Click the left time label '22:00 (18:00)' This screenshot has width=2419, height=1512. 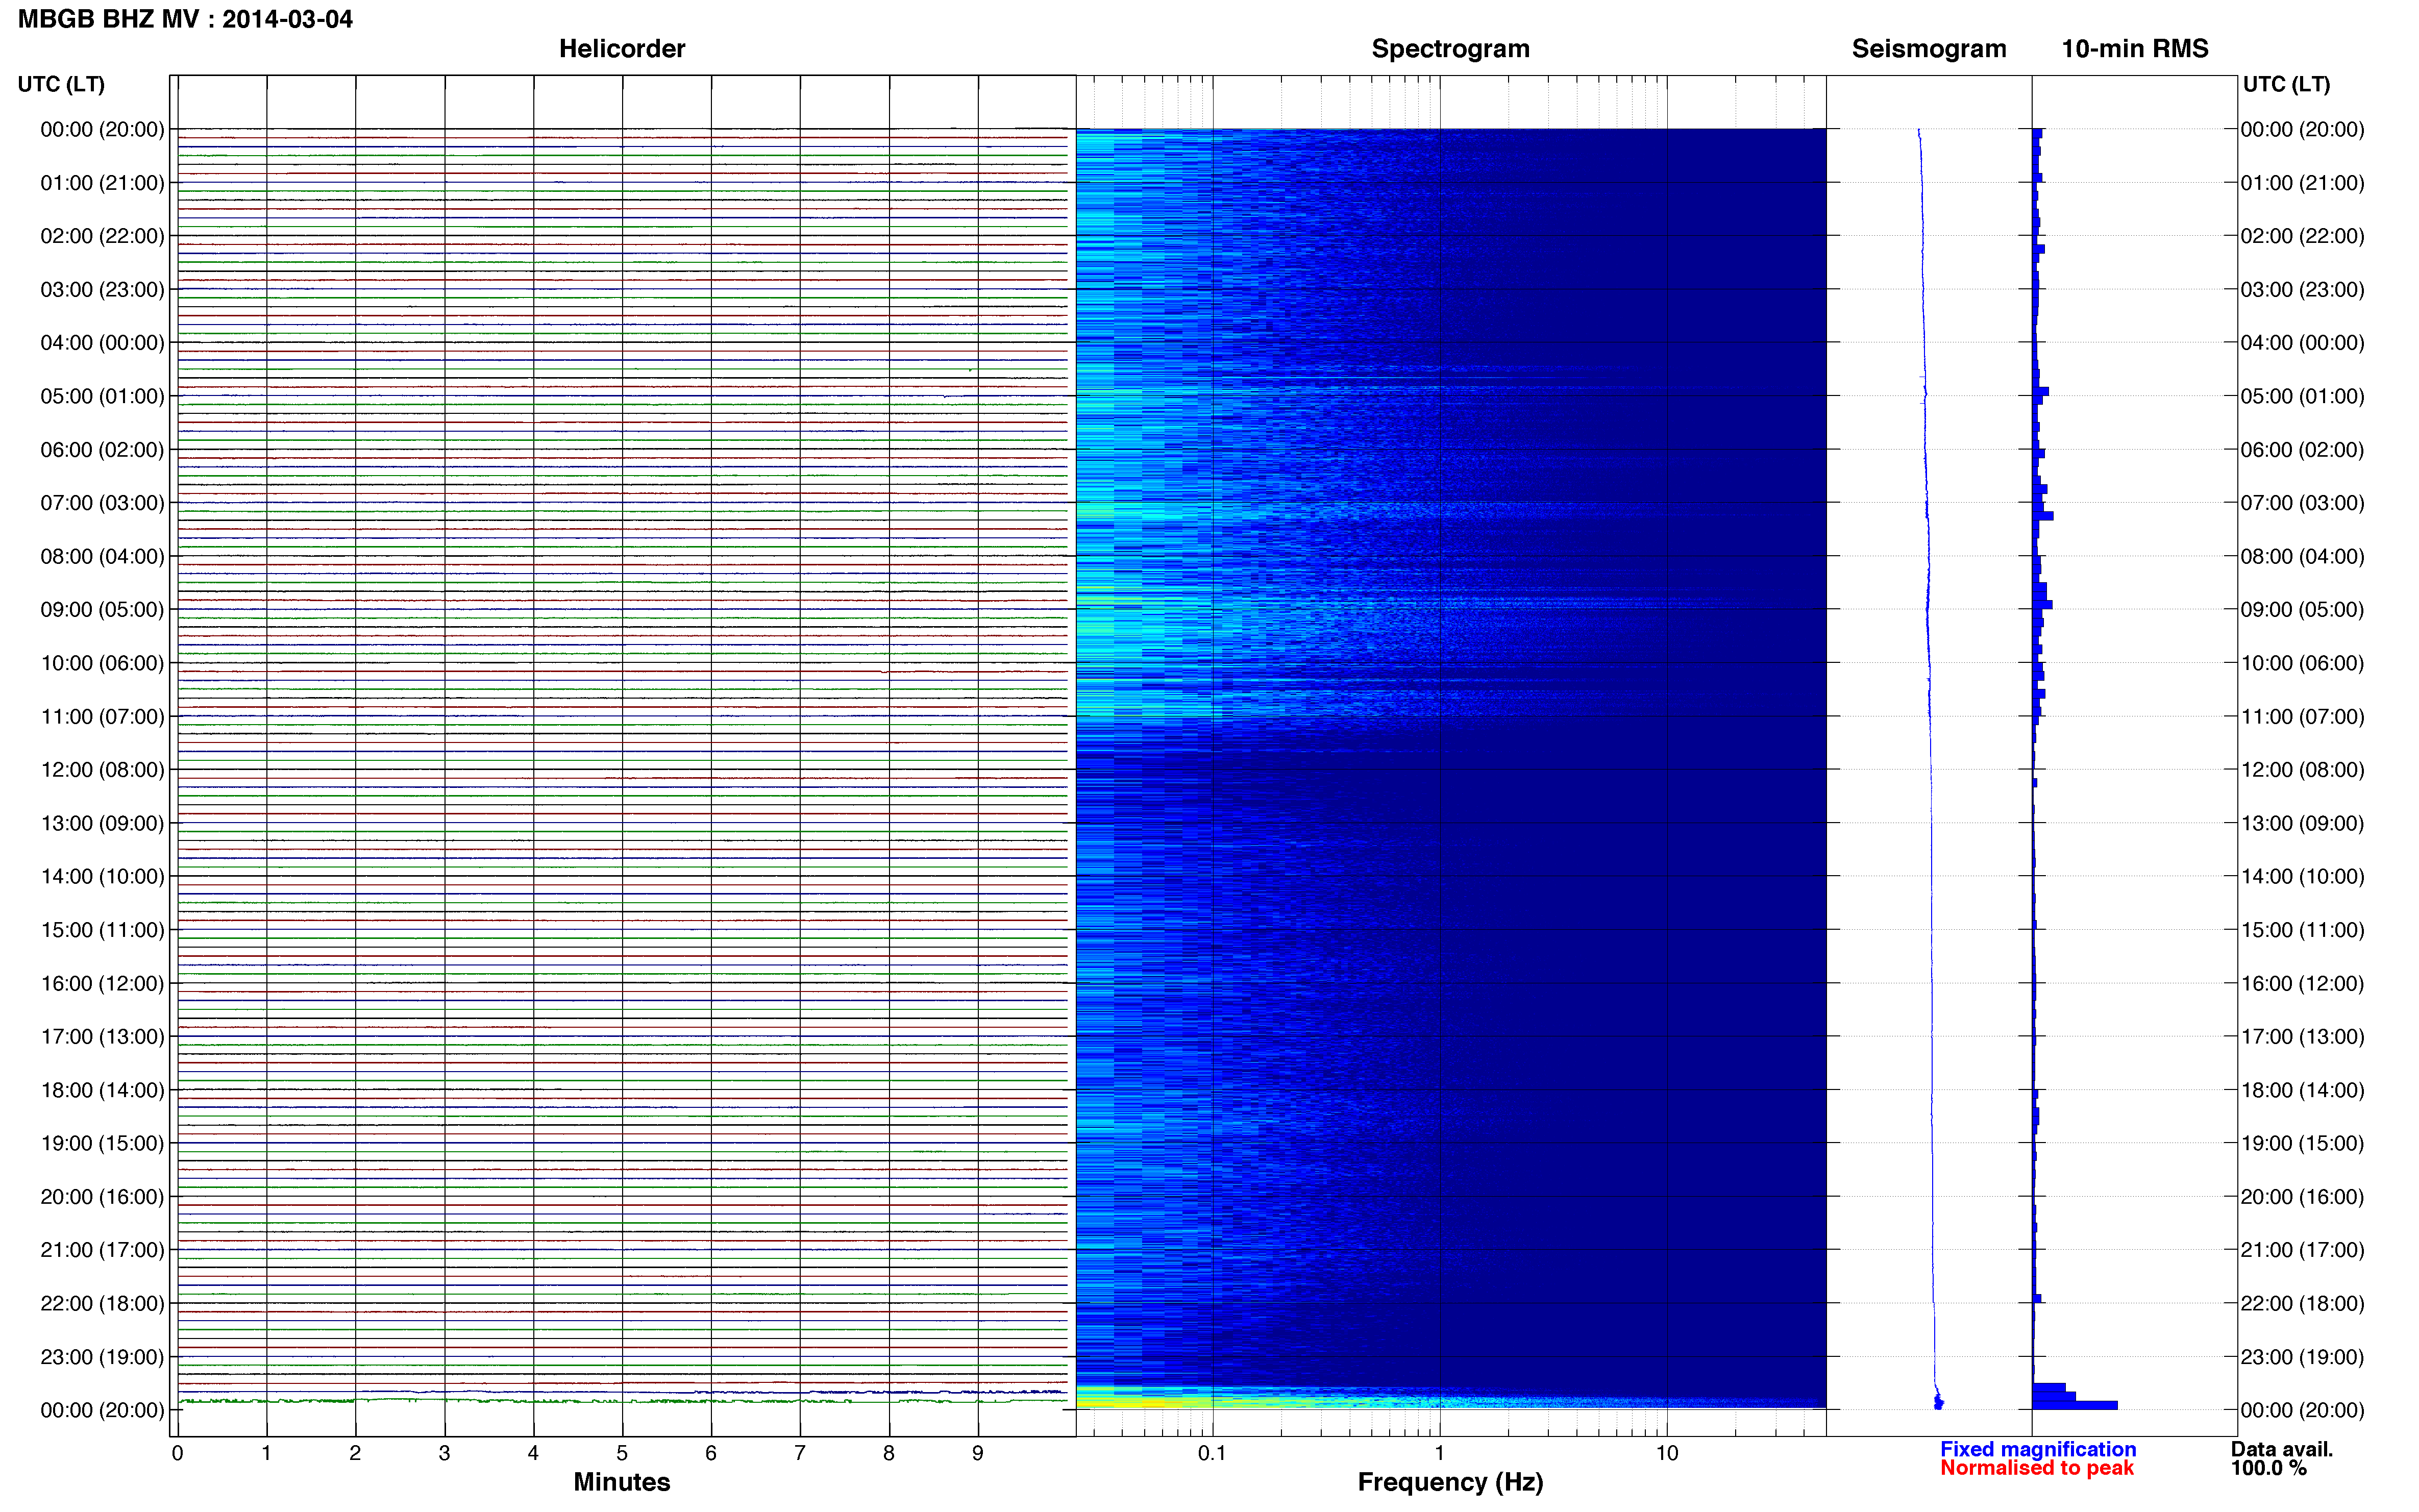102,1303
